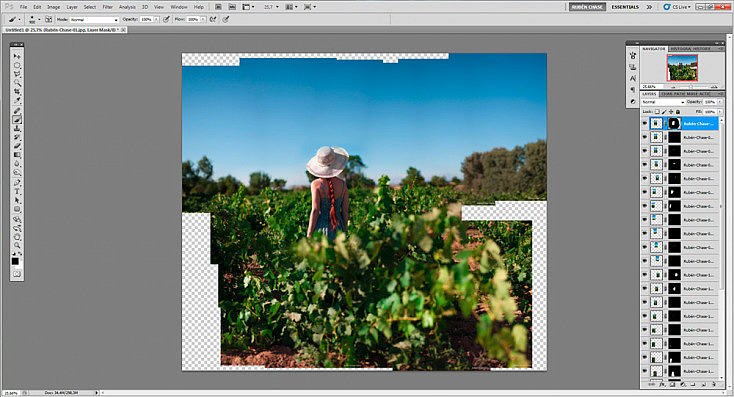Screen dimensions: 734x397
Task: Open CS Live services
Action: 677,7
